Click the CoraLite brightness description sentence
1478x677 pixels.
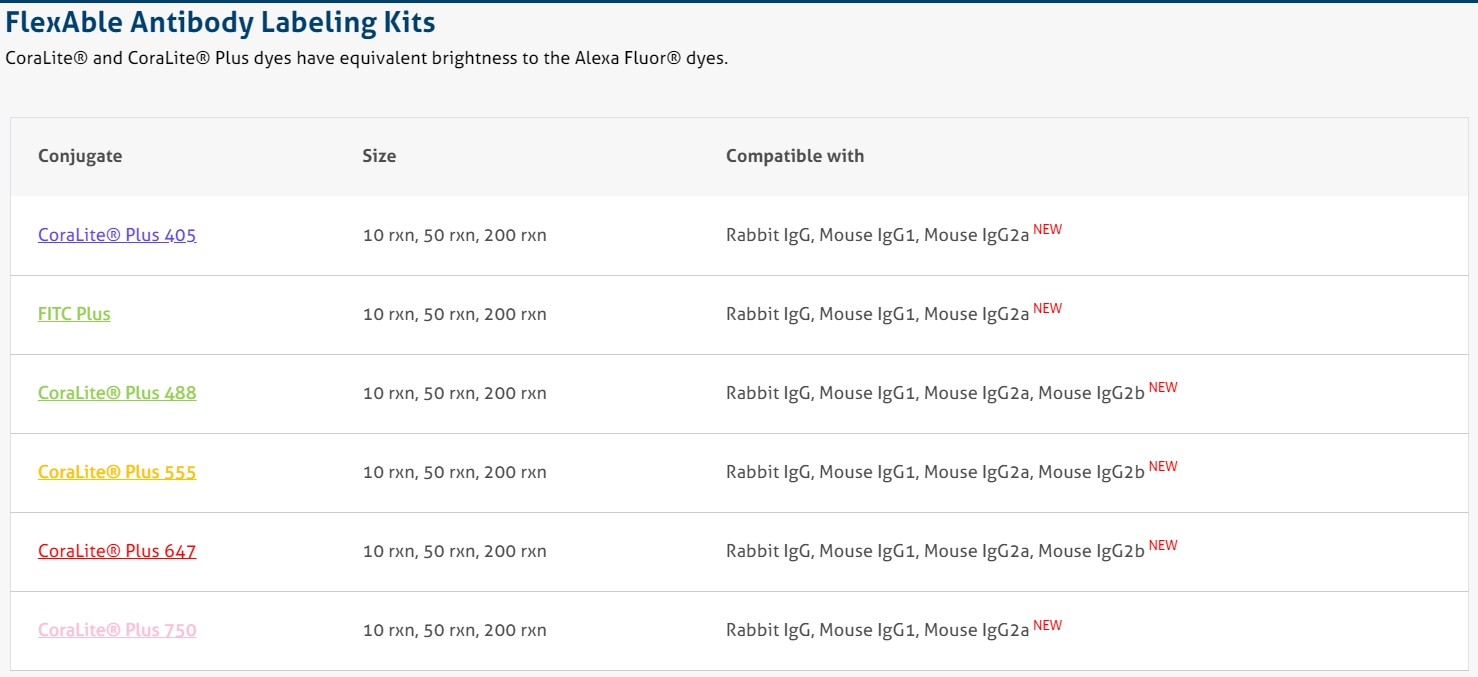(366, 58)
